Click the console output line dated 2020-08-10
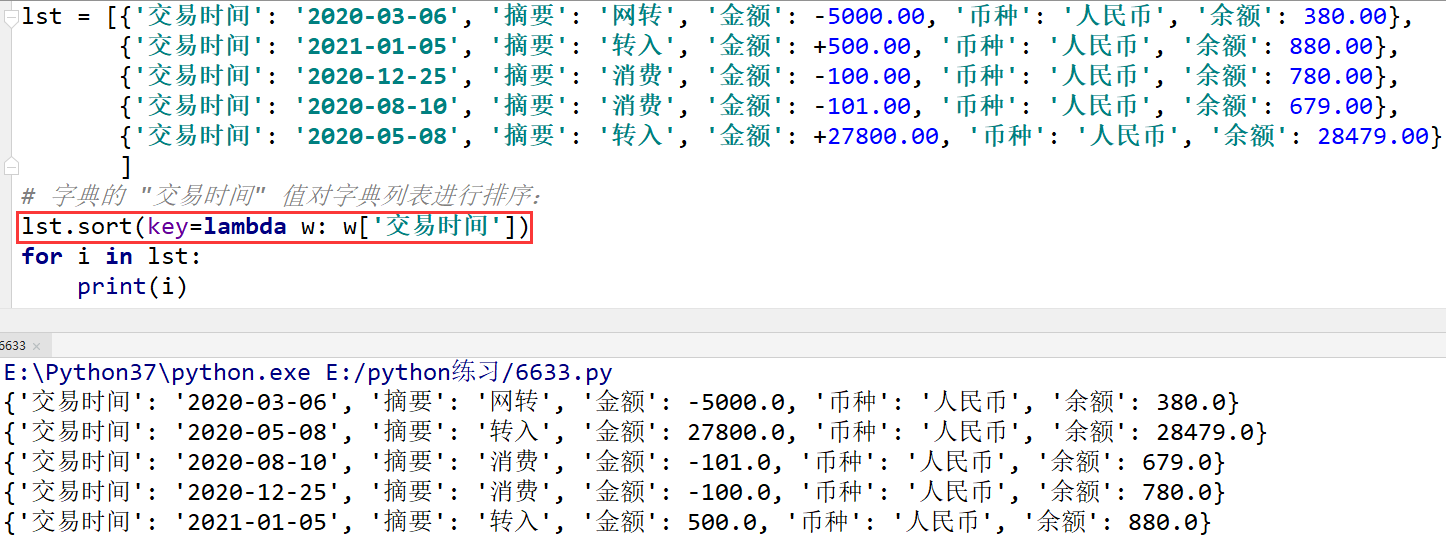The image size is (1446, 549). click(614, 462)
